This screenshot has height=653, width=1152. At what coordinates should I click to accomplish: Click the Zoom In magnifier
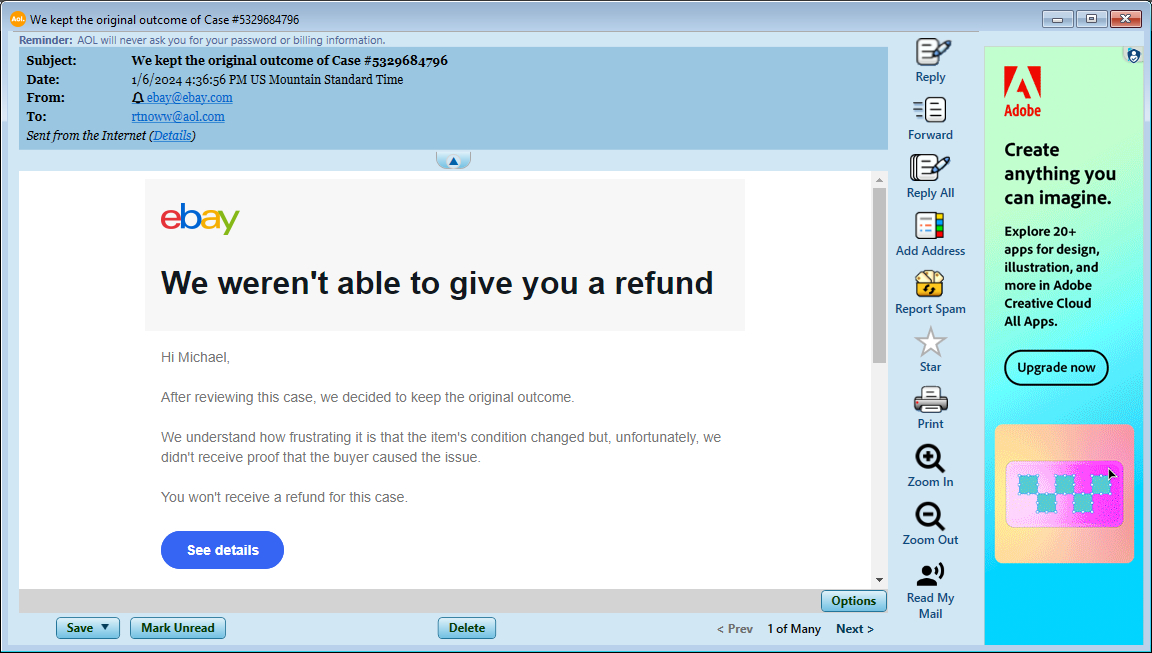click(930, 458)
